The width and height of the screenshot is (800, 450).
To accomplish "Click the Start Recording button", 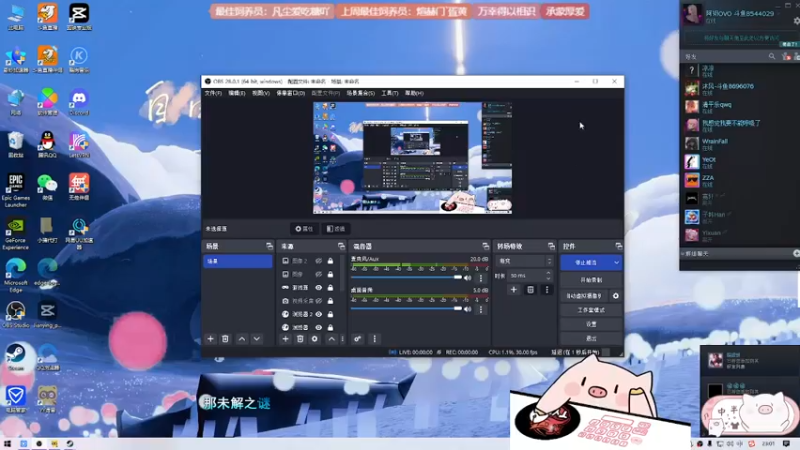I will pos(591,280).
